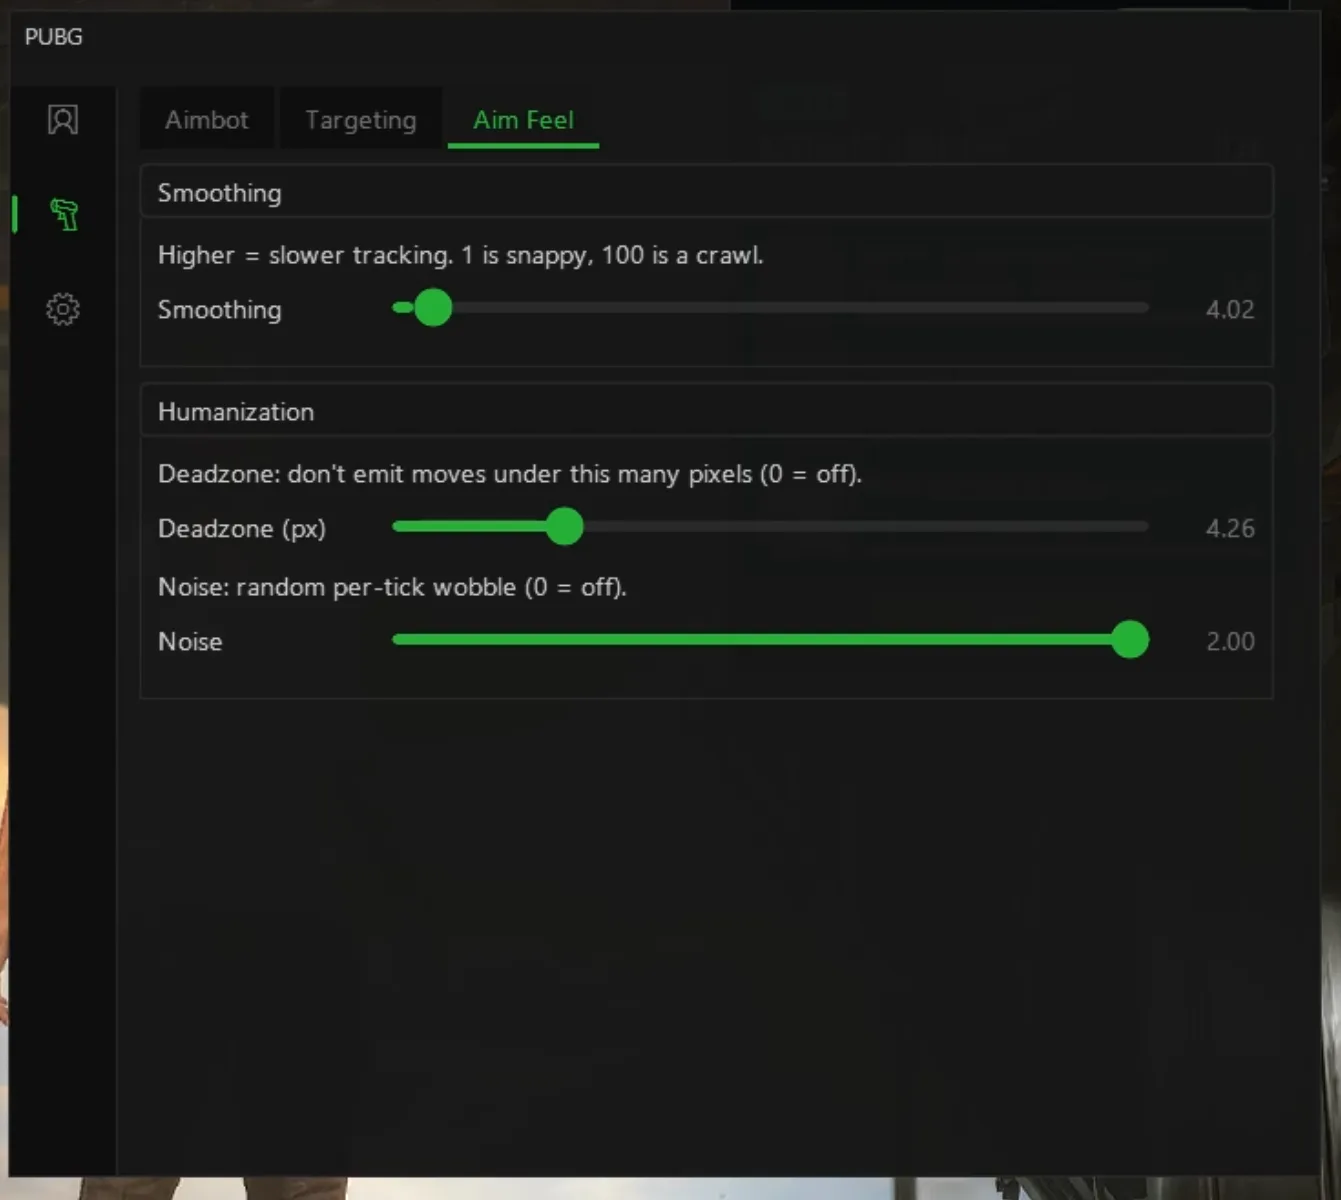This screenshot has height=1200, width=1341.
Task: Click the Smoothing slider handle
Action: (x=433, y=308)
